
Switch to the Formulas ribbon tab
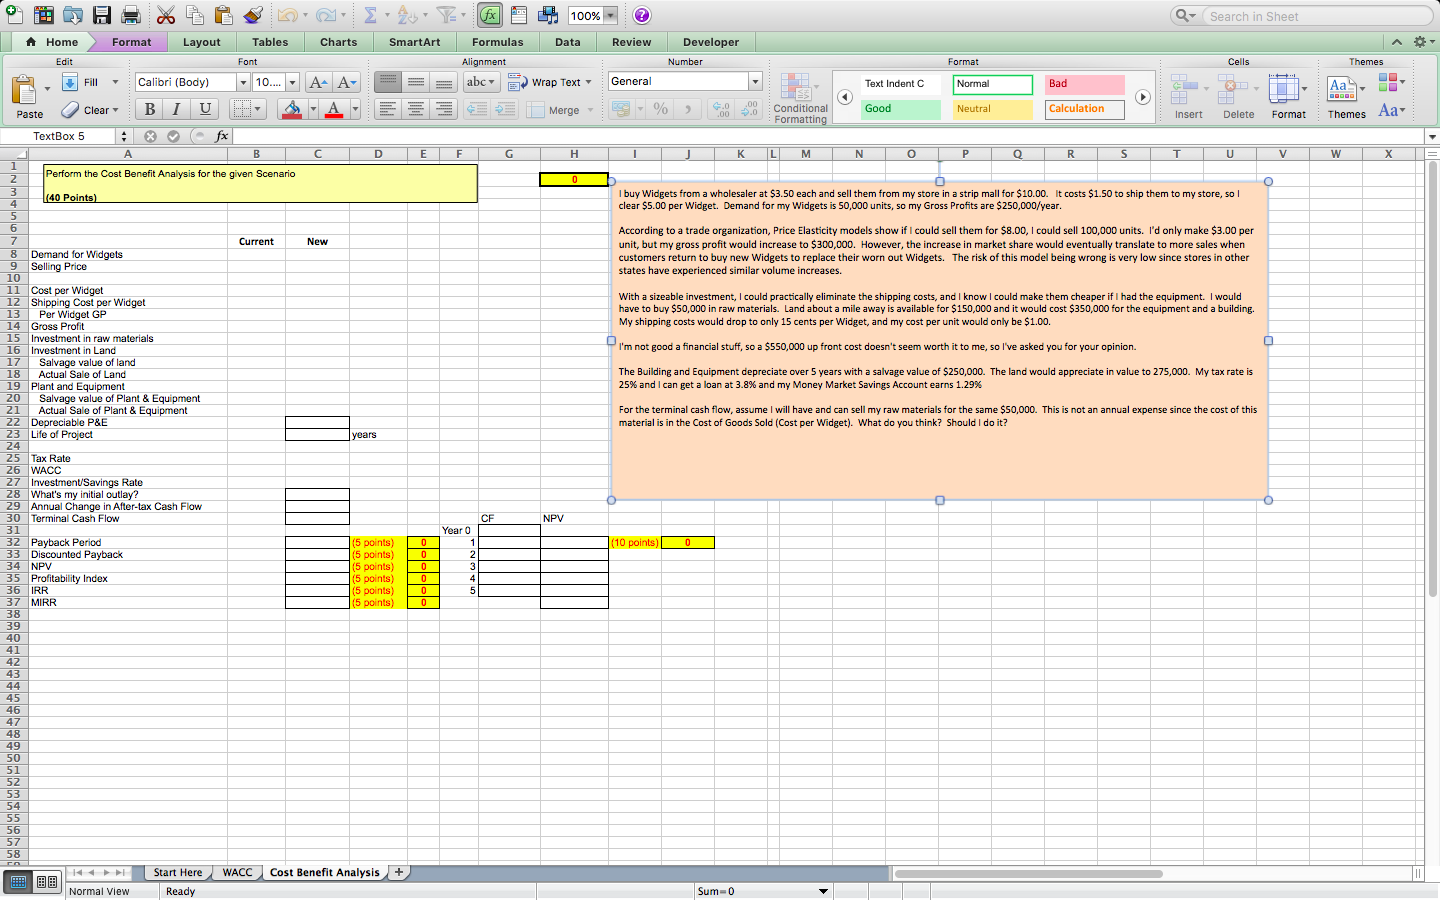pos(497,42)
